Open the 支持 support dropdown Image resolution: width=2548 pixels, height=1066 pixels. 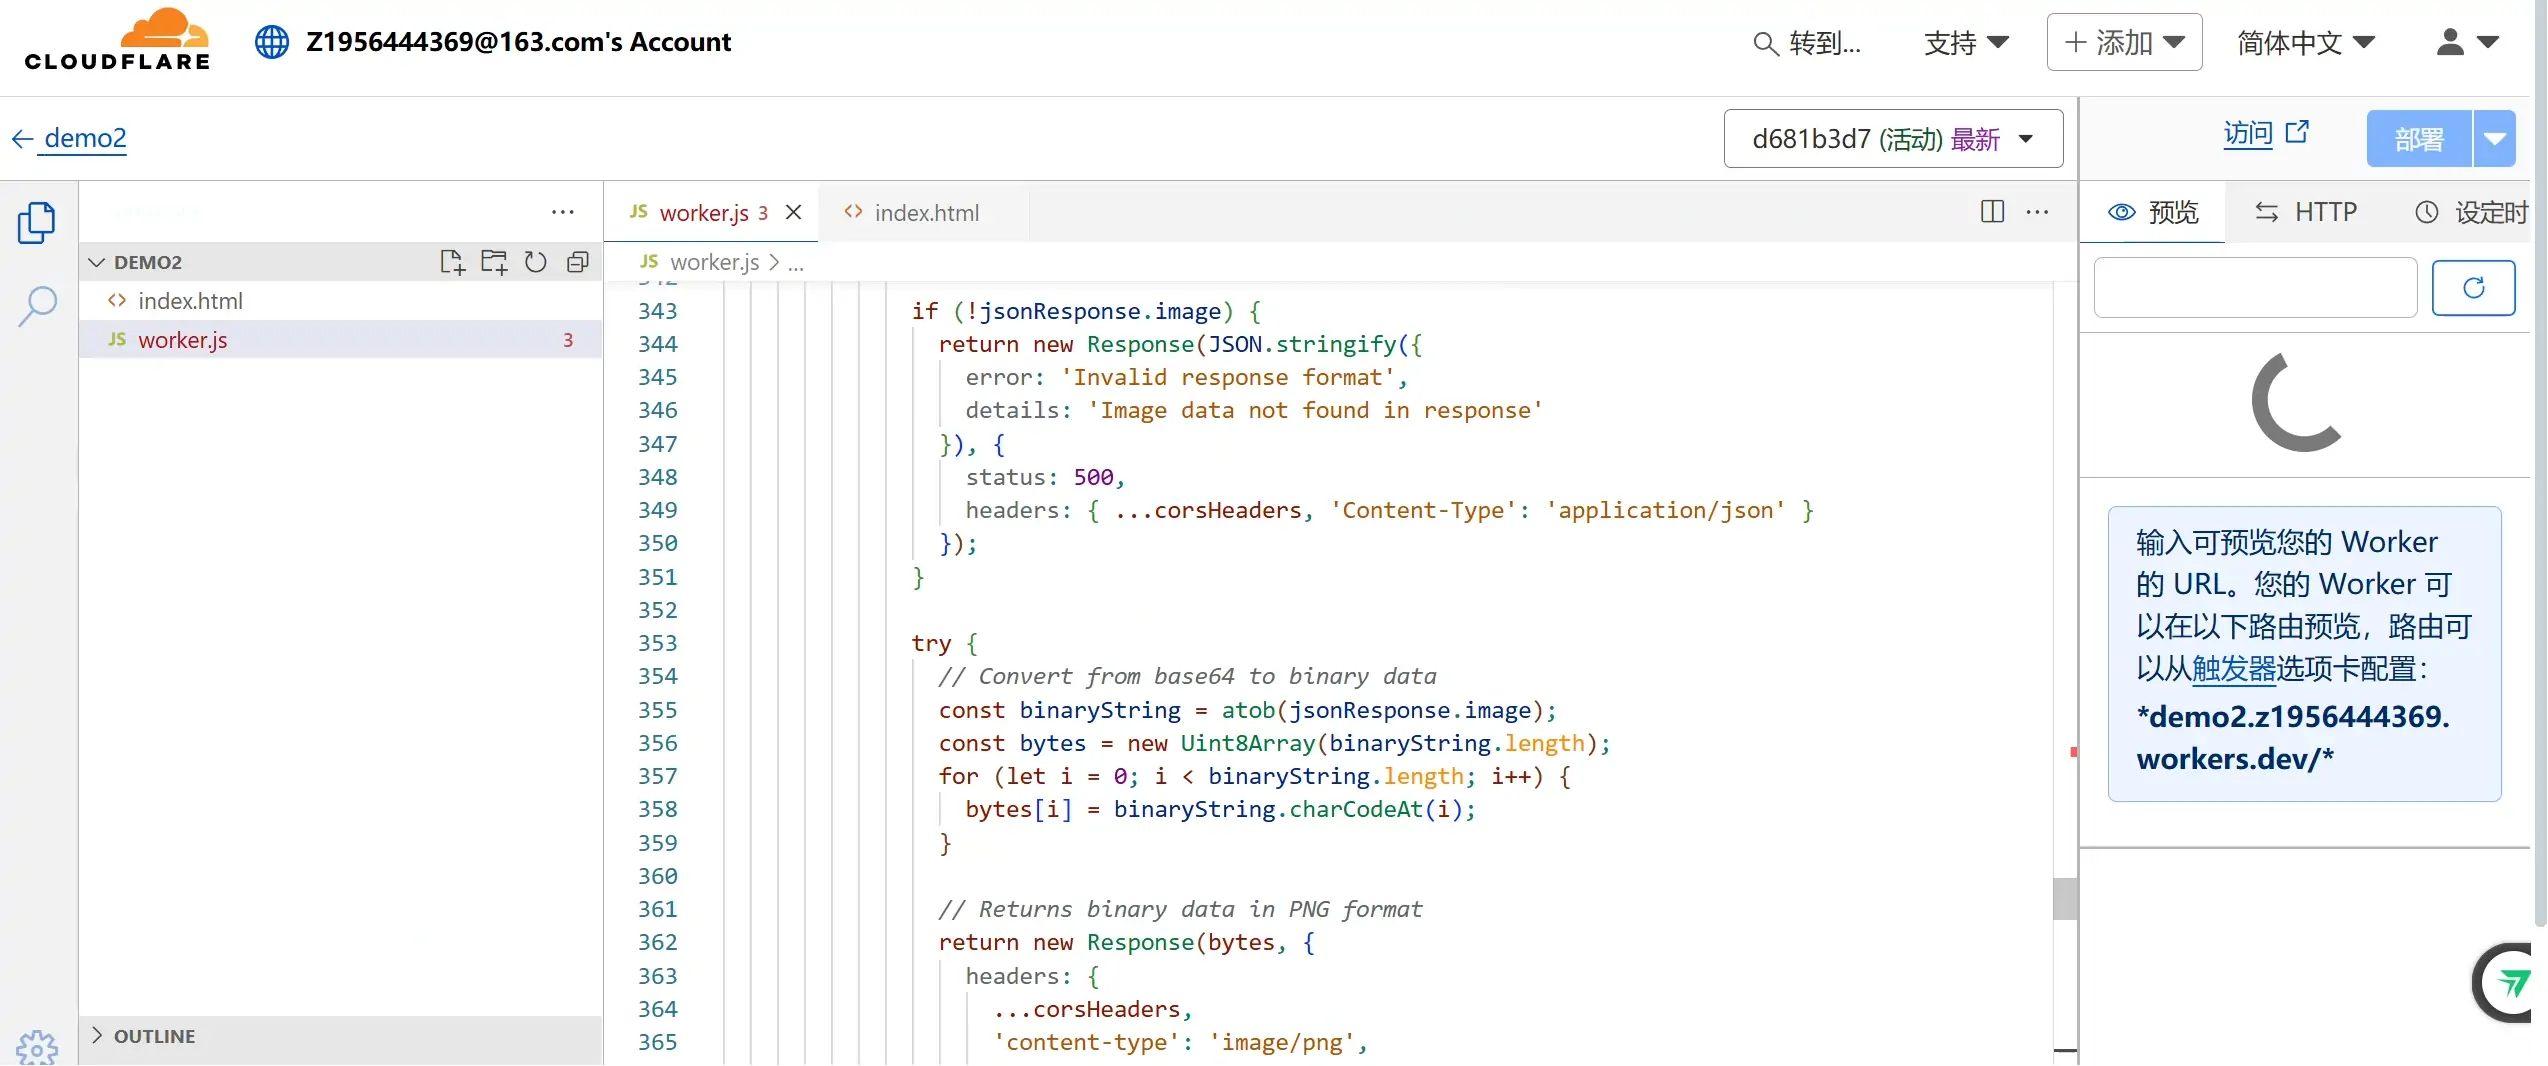(x=1966, y=43)
